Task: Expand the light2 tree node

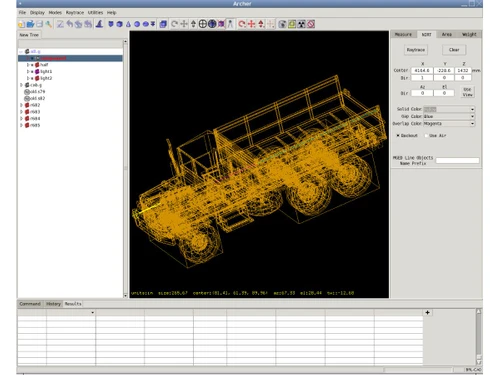Action: pos(28,78)
